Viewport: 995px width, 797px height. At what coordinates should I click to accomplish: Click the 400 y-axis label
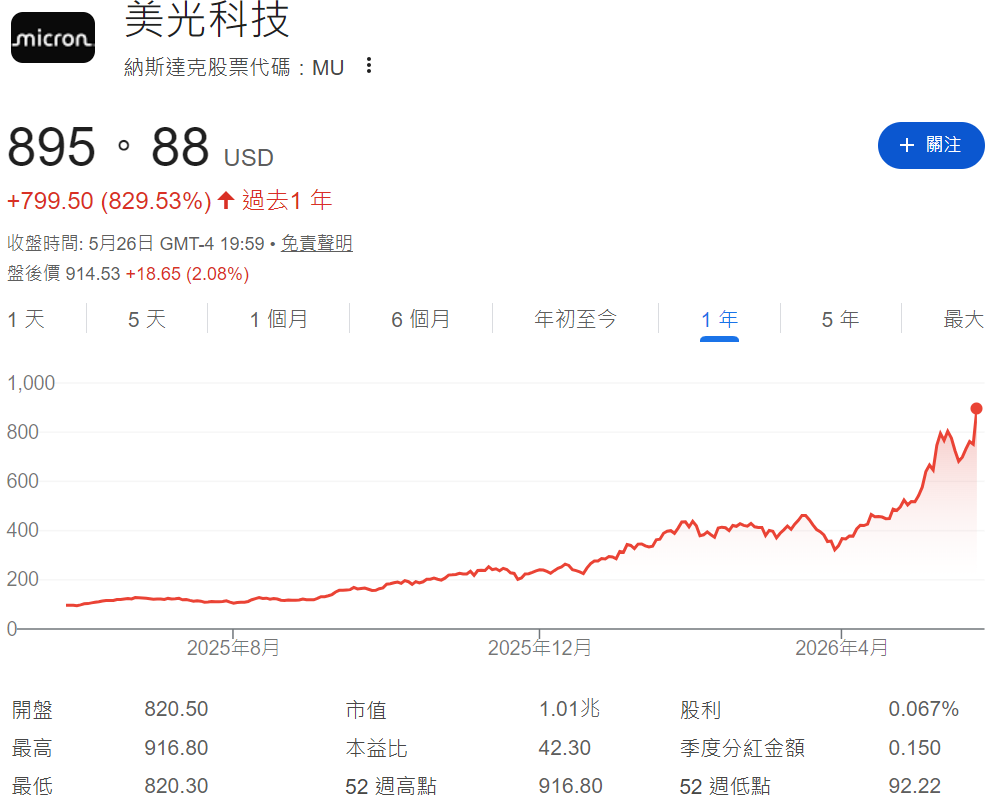click(23, 530)
